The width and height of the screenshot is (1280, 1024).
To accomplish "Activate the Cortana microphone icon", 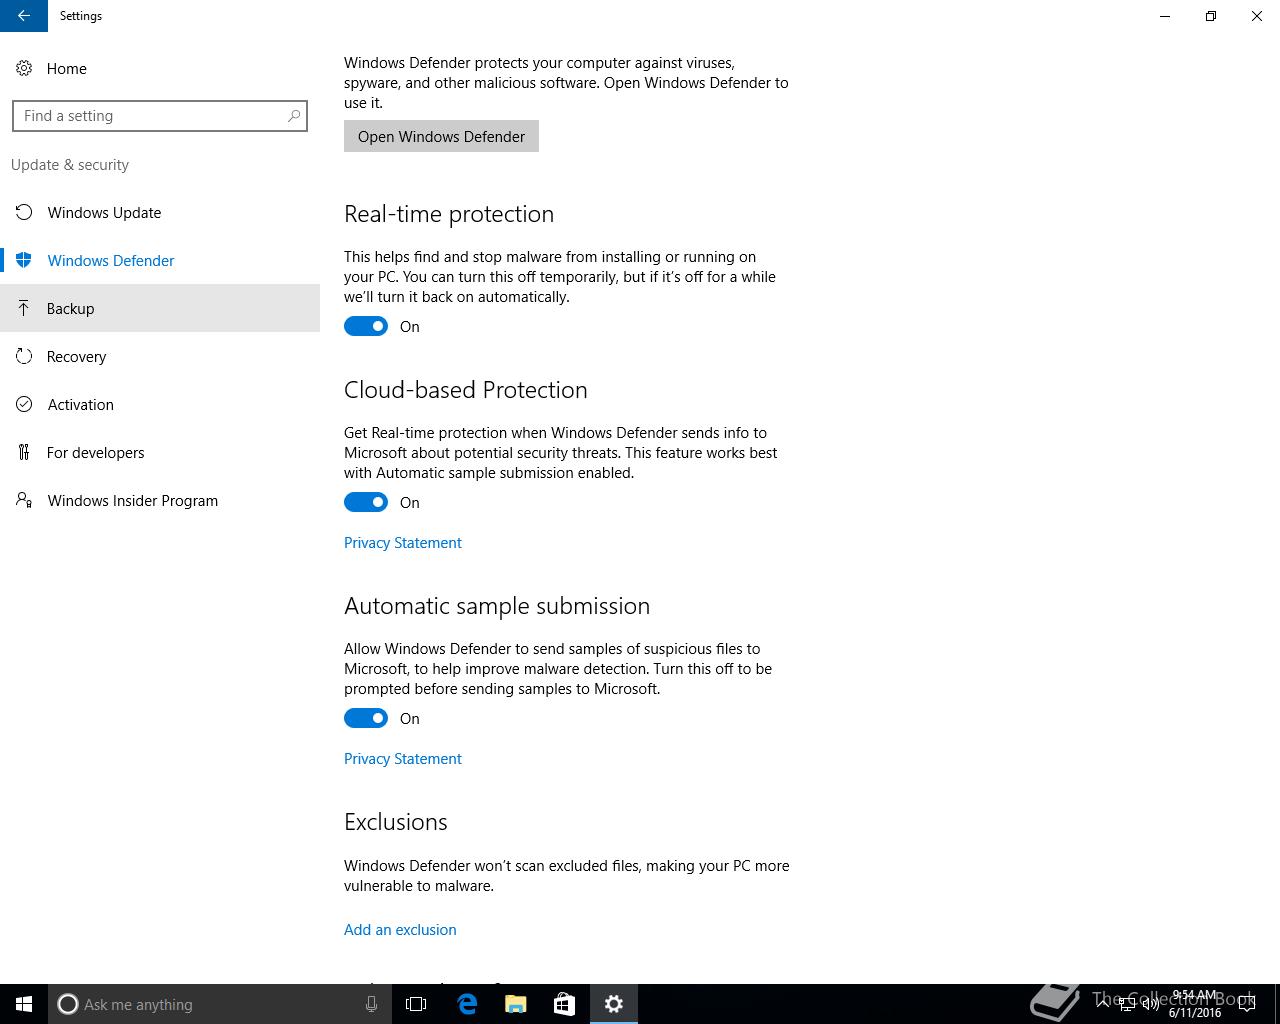I will (x=371, y=1004).
